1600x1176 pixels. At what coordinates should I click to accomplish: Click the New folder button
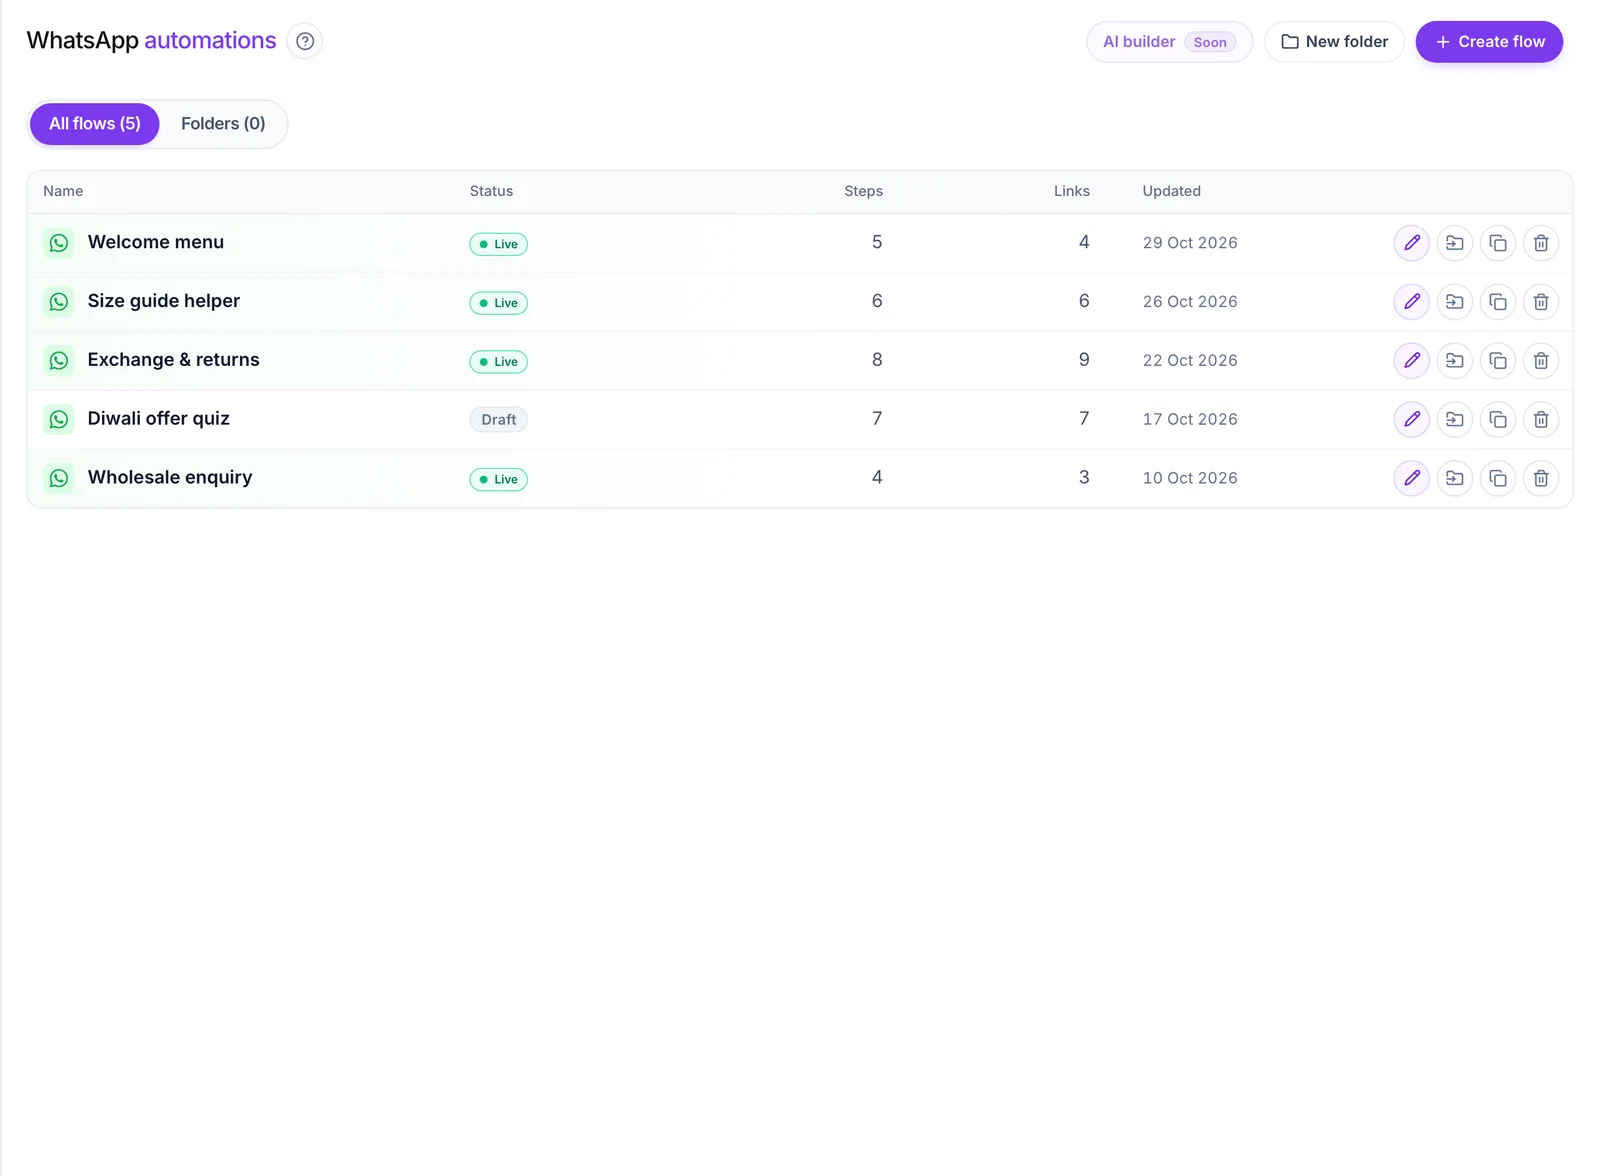1334,42
